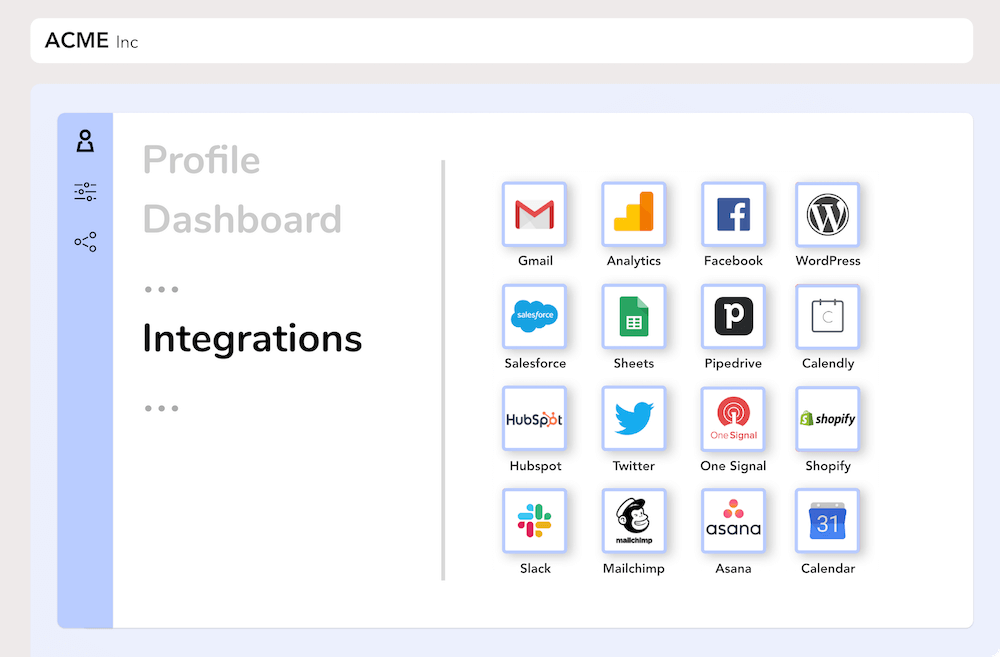Open the WordPress integration tile
The image size is (1000, 657).
827,214
